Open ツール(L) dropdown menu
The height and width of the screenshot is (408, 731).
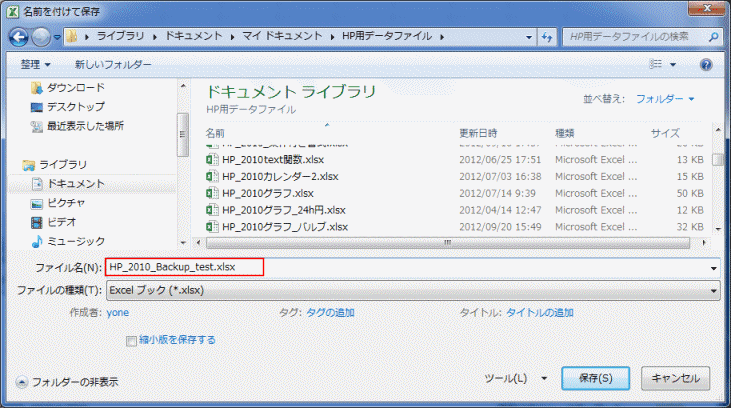coord(515,378)
